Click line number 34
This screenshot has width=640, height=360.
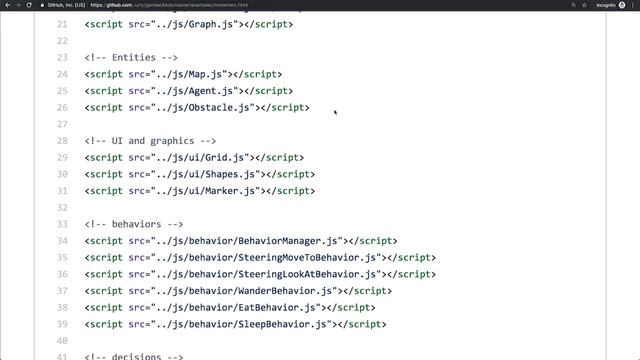[62, 241]
